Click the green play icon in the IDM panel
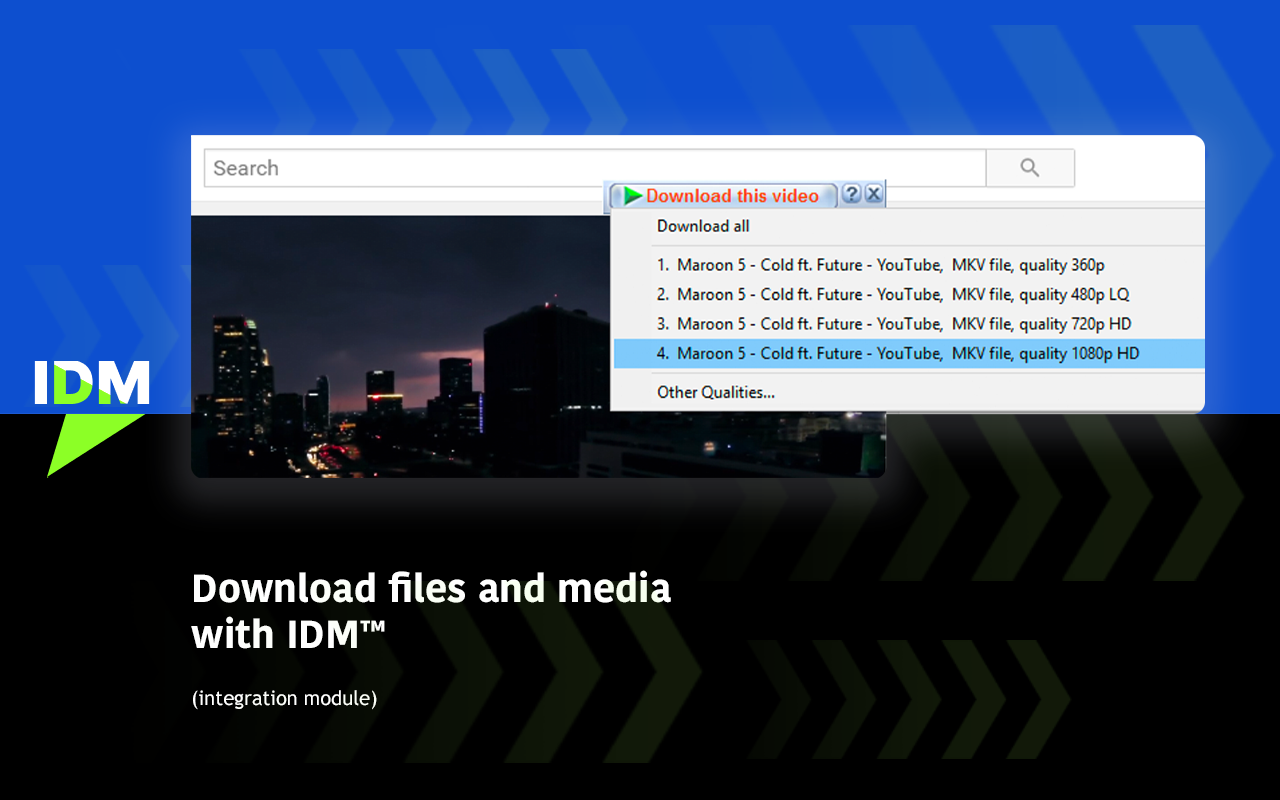Screen dimensions: 1280x800 point(632,196)
